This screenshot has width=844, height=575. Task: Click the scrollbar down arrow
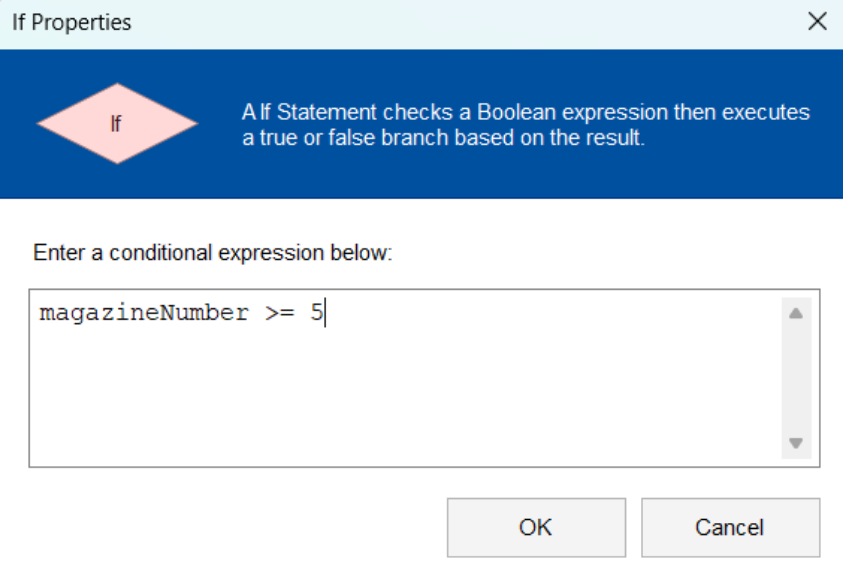coord(796,443)
